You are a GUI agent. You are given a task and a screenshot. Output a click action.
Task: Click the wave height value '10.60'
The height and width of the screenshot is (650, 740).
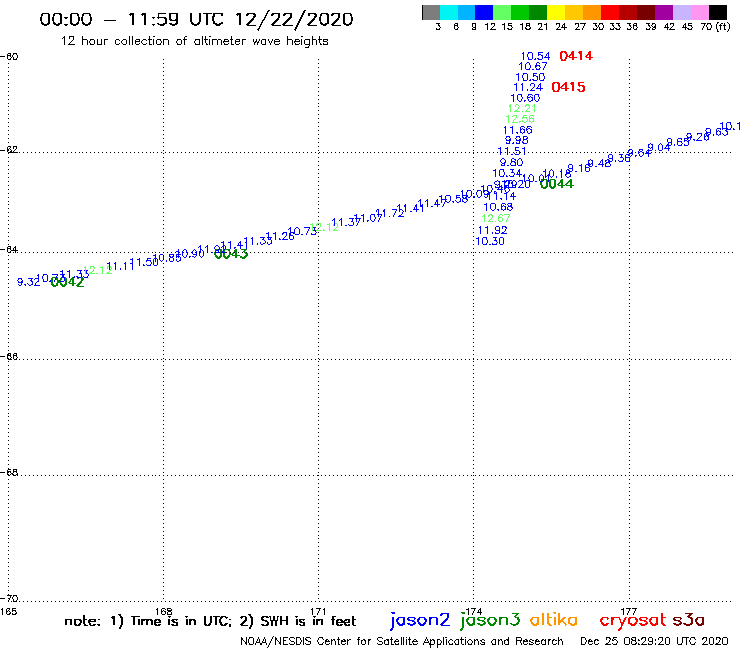pyautogui.click(x=525, y=98)
